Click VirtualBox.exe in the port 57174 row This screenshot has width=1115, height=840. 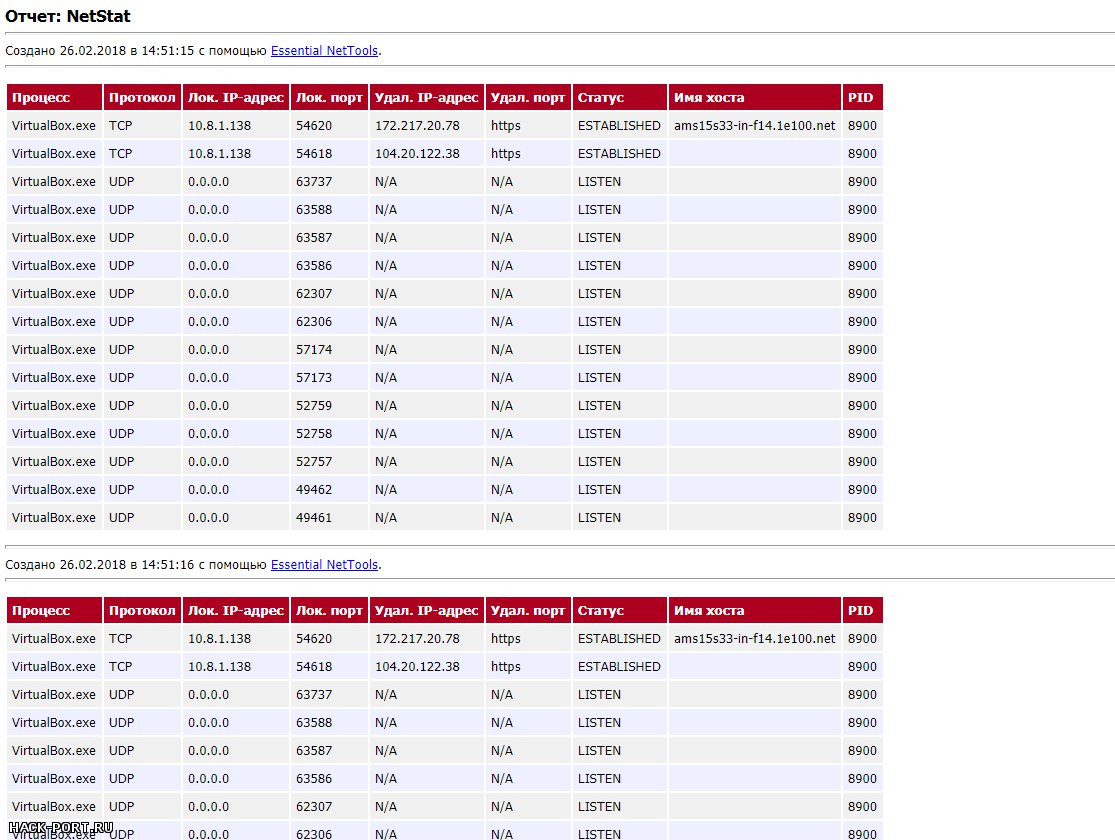54,349
